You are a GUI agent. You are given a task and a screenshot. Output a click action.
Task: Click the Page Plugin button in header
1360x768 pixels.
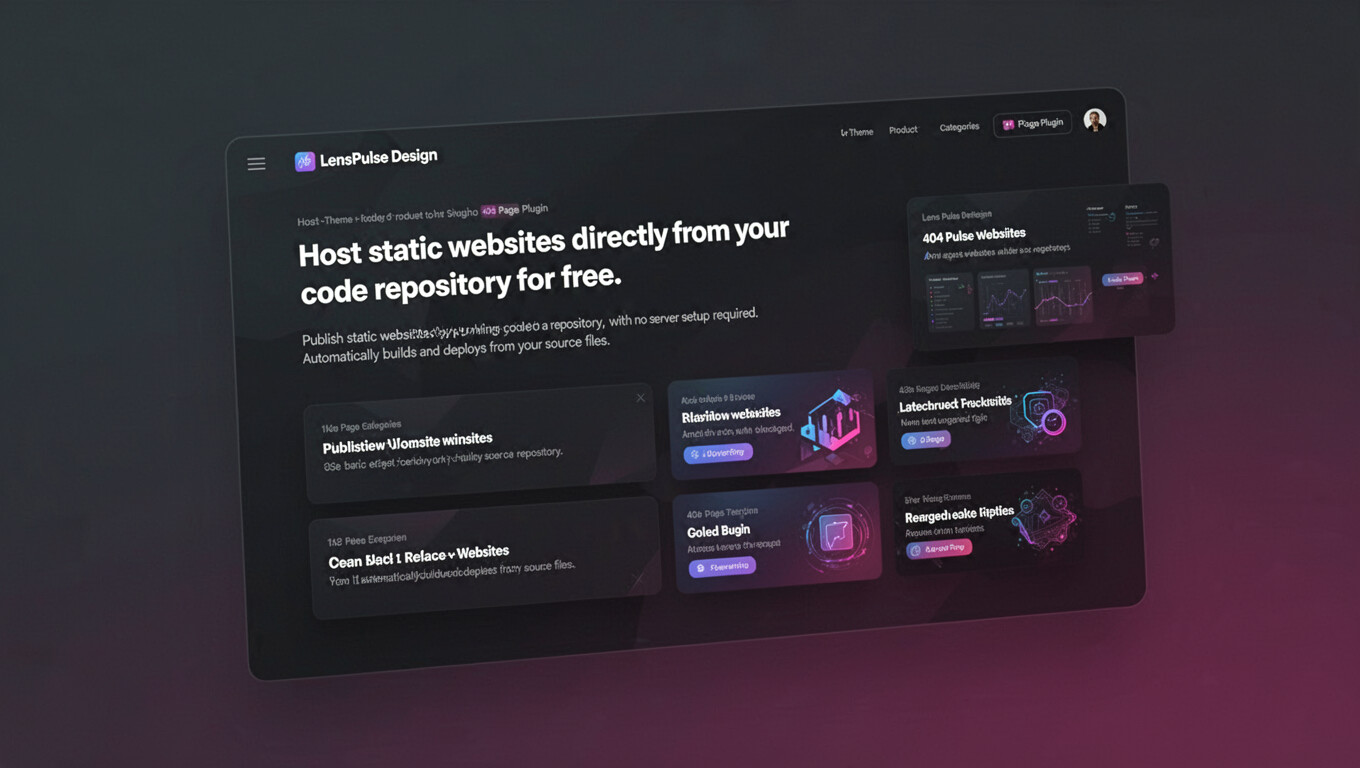pyautogui.click(x=1032, y=124)
